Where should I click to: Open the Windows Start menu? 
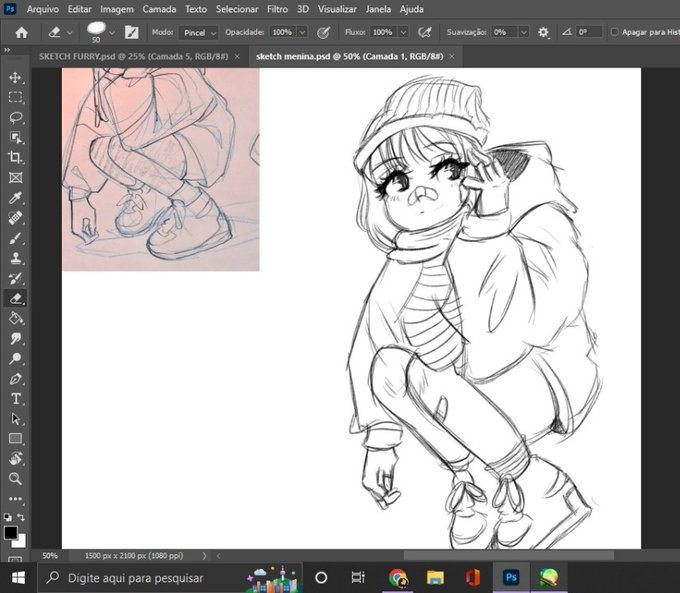pos(18,578)
